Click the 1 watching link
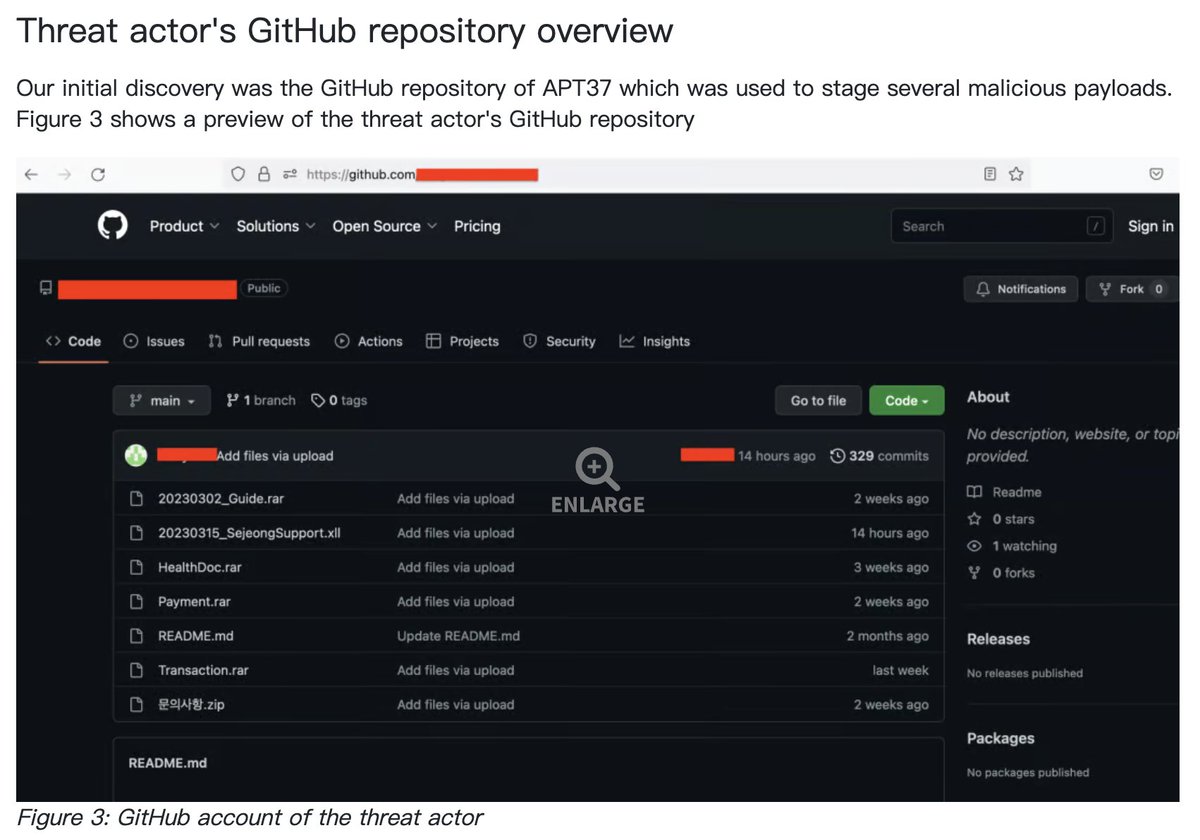Image resolution: width=1200 pixels, height=840 pixels. click(x=1012, y=546)
